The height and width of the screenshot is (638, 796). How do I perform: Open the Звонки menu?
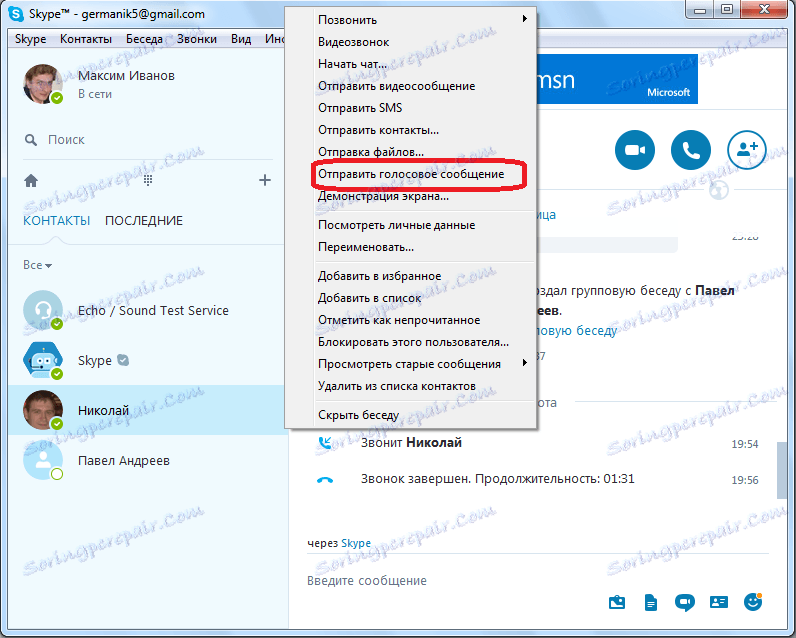tap(197, 39)
